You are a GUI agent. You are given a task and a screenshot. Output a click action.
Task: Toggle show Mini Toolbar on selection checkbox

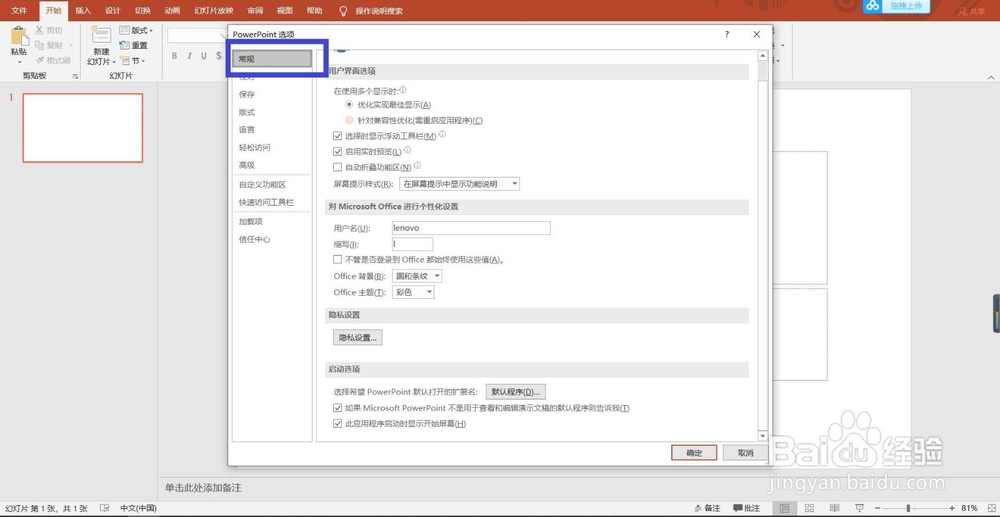pyautogui.click(x=338, y=136)
